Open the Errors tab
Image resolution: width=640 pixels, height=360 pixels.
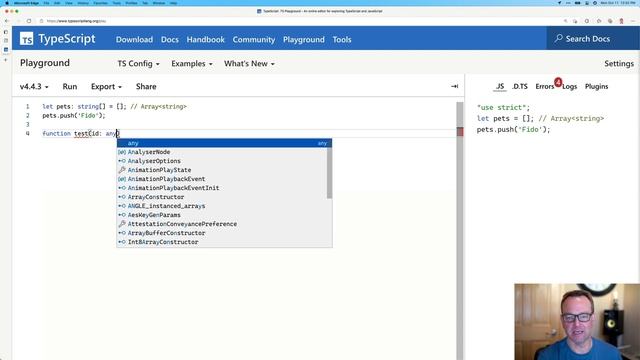[544, 86]
